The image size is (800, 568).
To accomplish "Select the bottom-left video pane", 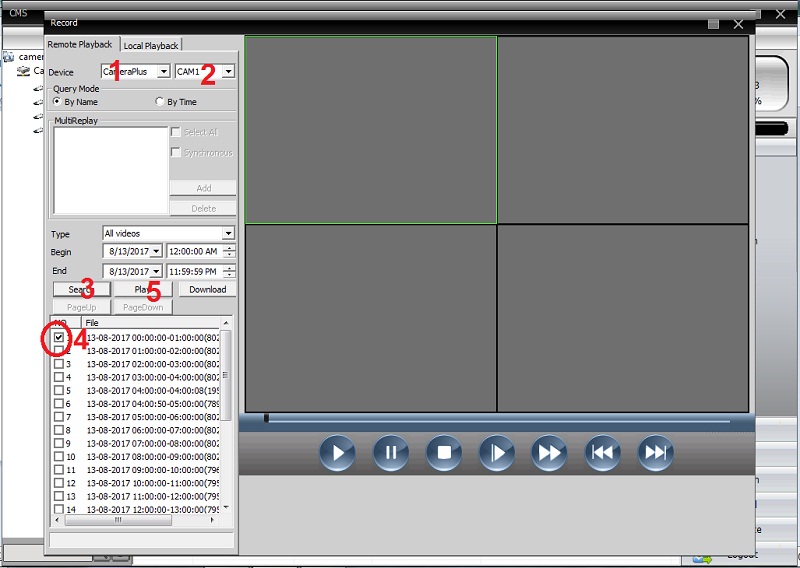I will tap(371, 318).
